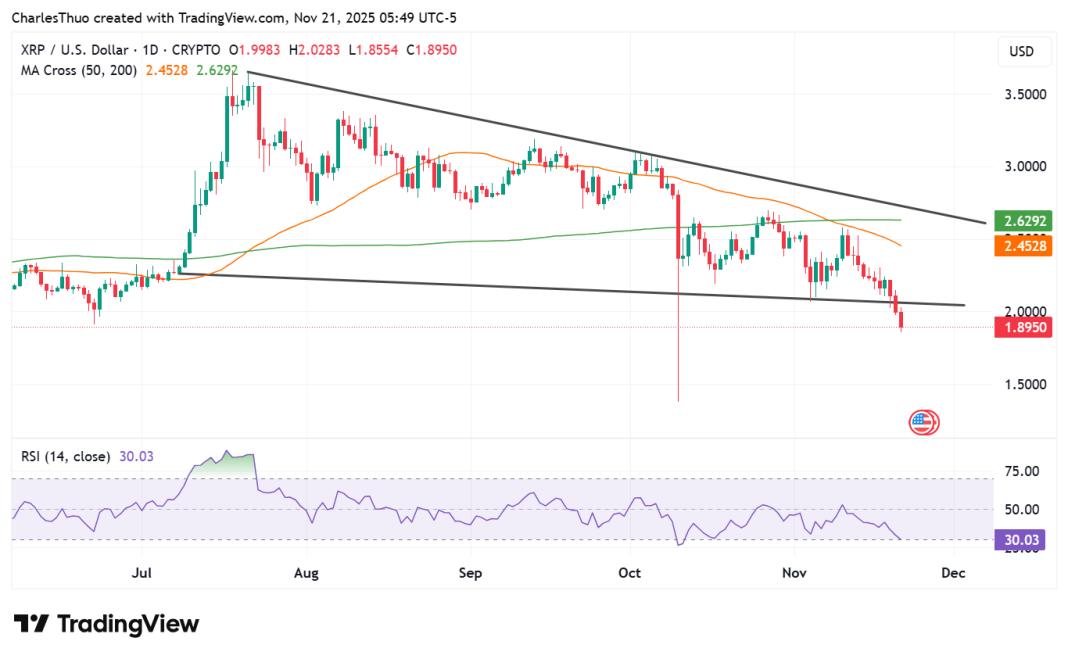Click the TradingView logo at bottom left
Viewport: 1068px width, 659px height.
pos(106,624)
